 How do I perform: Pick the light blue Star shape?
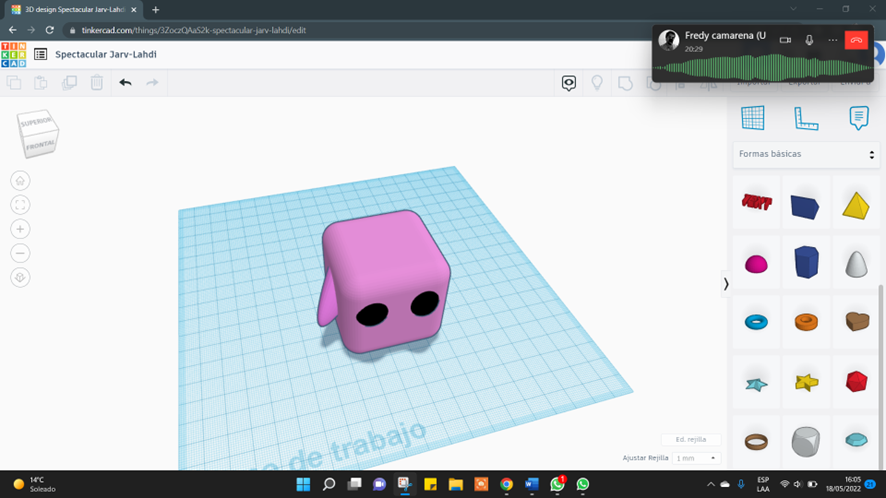756,384
